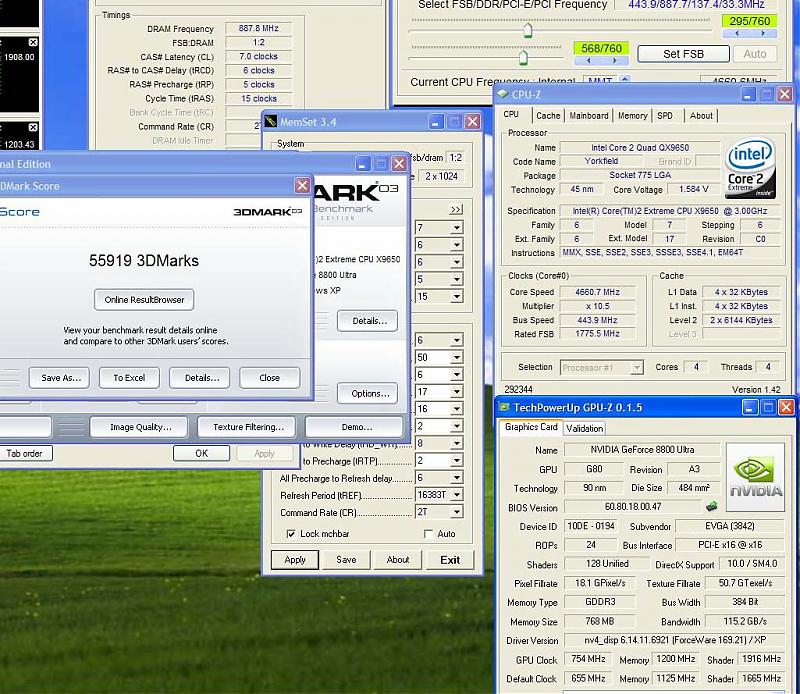Viewport: 800px width, 694px height.
Task: Click the About button in MemSet
Action: point(398,560)
